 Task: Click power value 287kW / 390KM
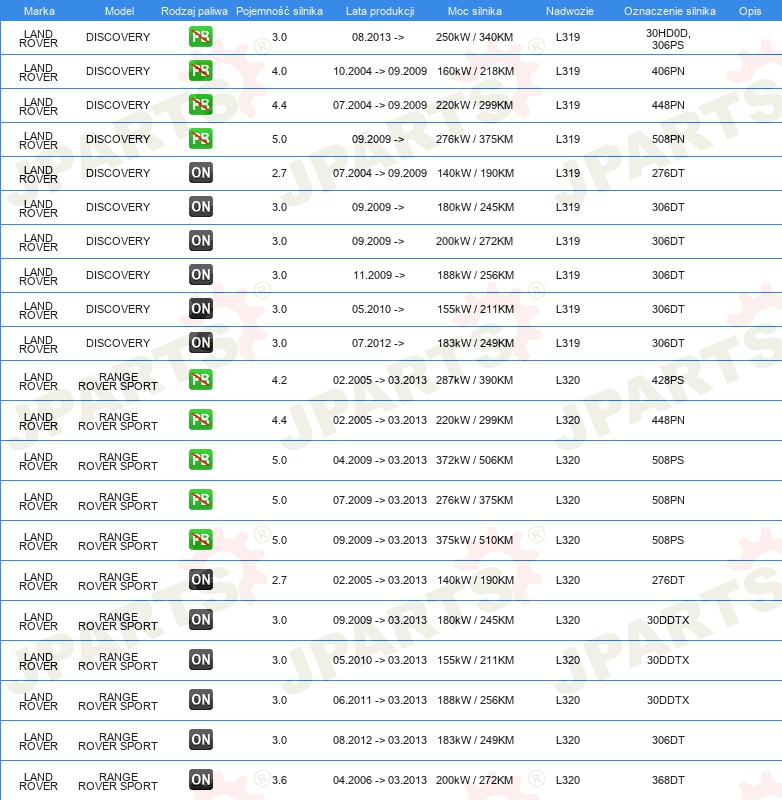[474, 380]
